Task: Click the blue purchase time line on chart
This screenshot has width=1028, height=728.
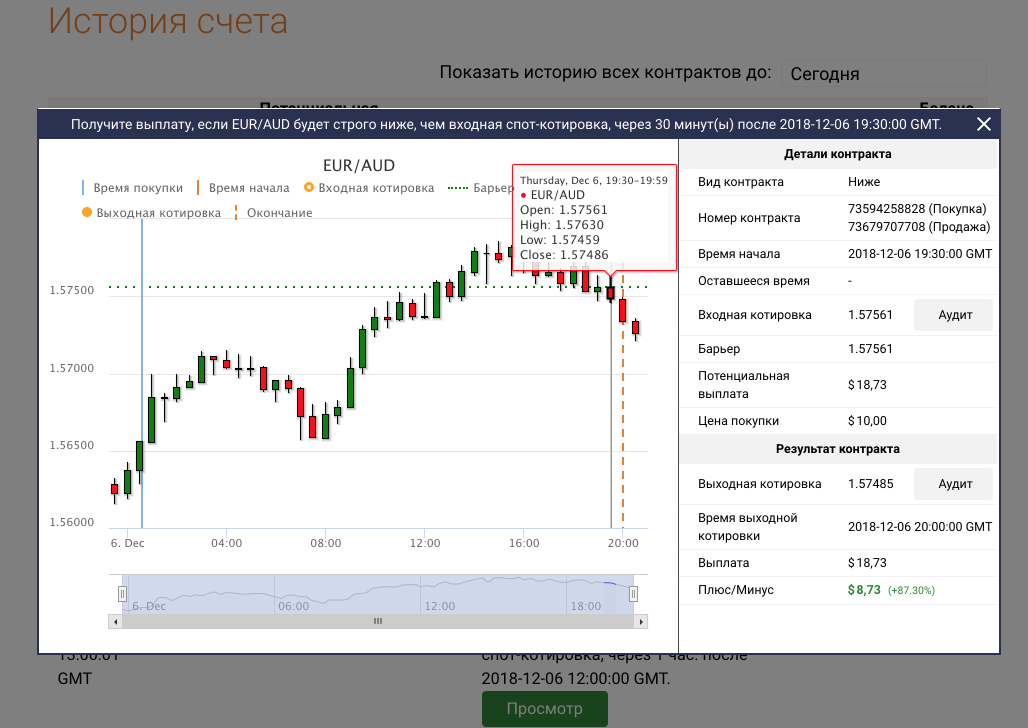Action: pyautogui.click(x=142, y=400)
